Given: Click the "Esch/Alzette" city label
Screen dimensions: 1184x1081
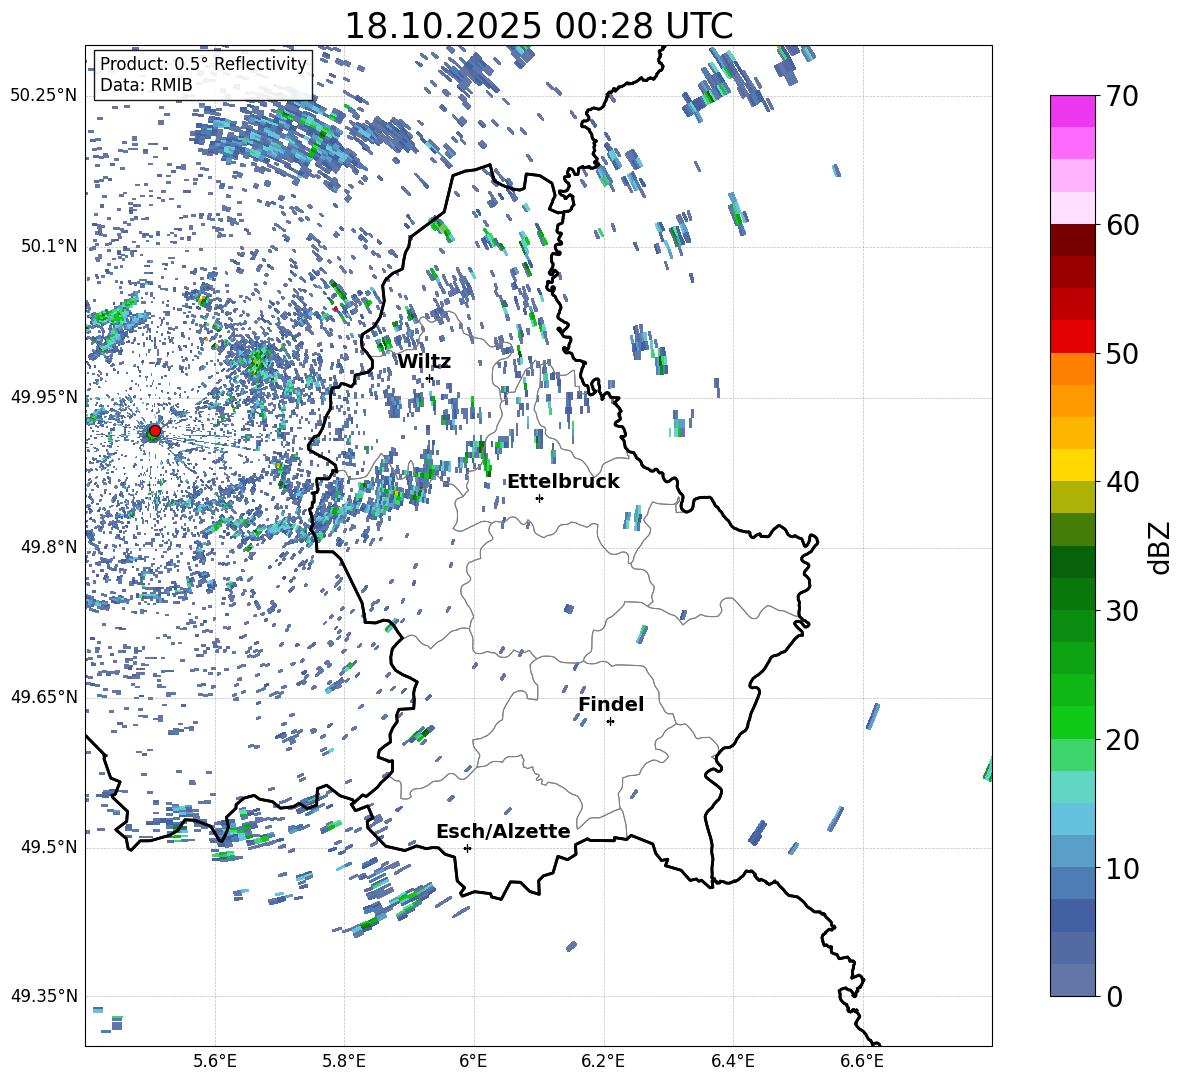Looking at the screenshot, I should tap(503, 831).
